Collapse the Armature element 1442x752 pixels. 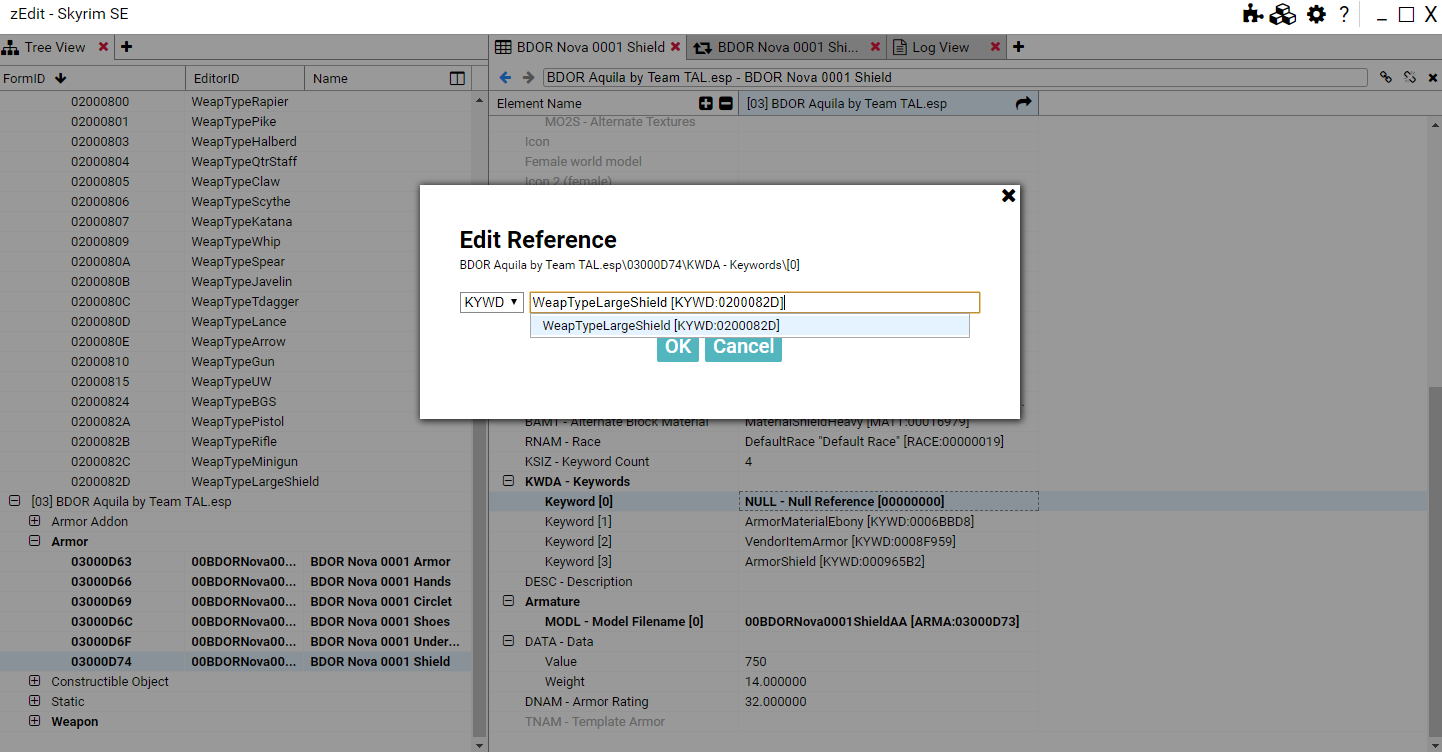click(x=508, y=601)
